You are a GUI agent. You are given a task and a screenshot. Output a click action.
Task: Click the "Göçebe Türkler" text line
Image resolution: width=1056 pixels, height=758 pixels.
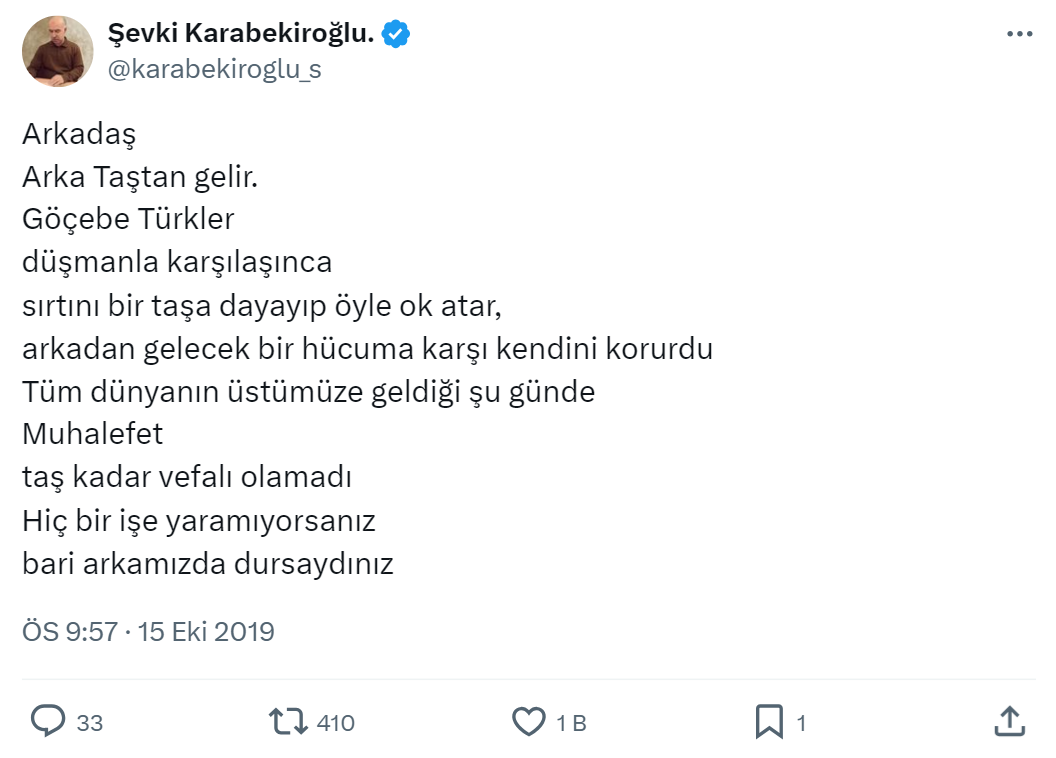pyautogui.click(x=128, y=219)
